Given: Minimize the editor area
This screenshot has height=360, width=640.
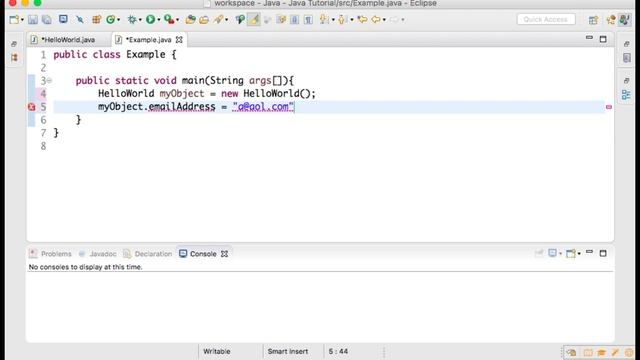Looking at the screenshot, I should 589,38.
